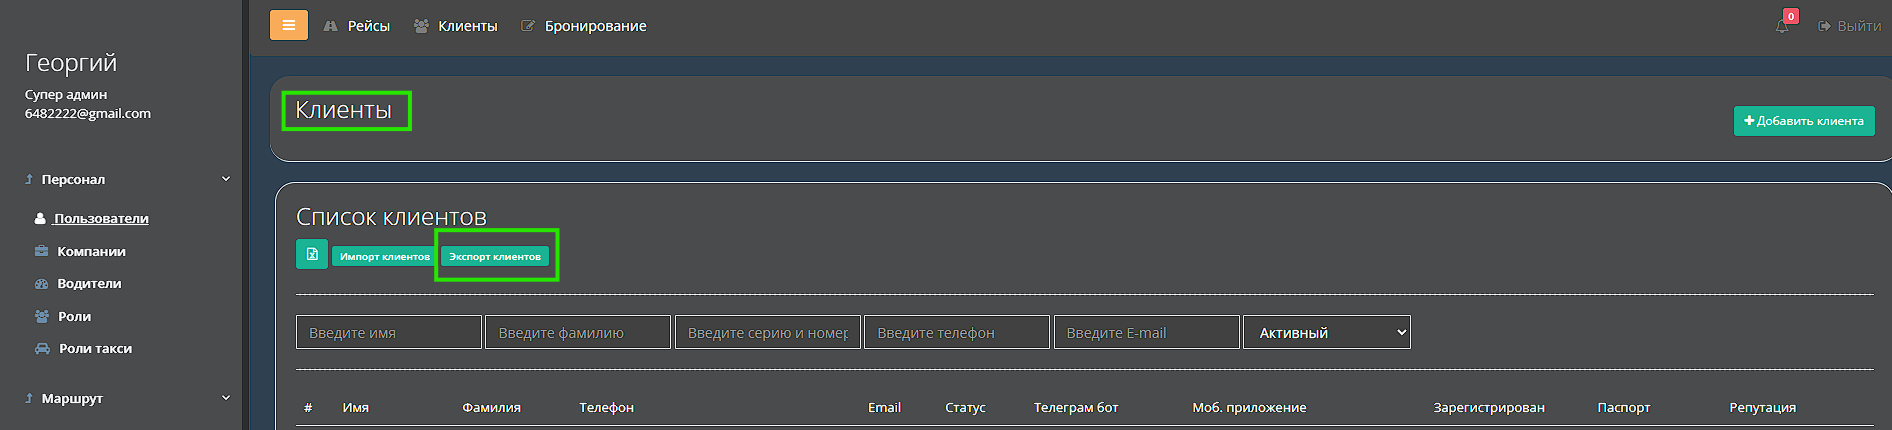
Task: Focus the Введите имя input field
Action: coord(388,333)
